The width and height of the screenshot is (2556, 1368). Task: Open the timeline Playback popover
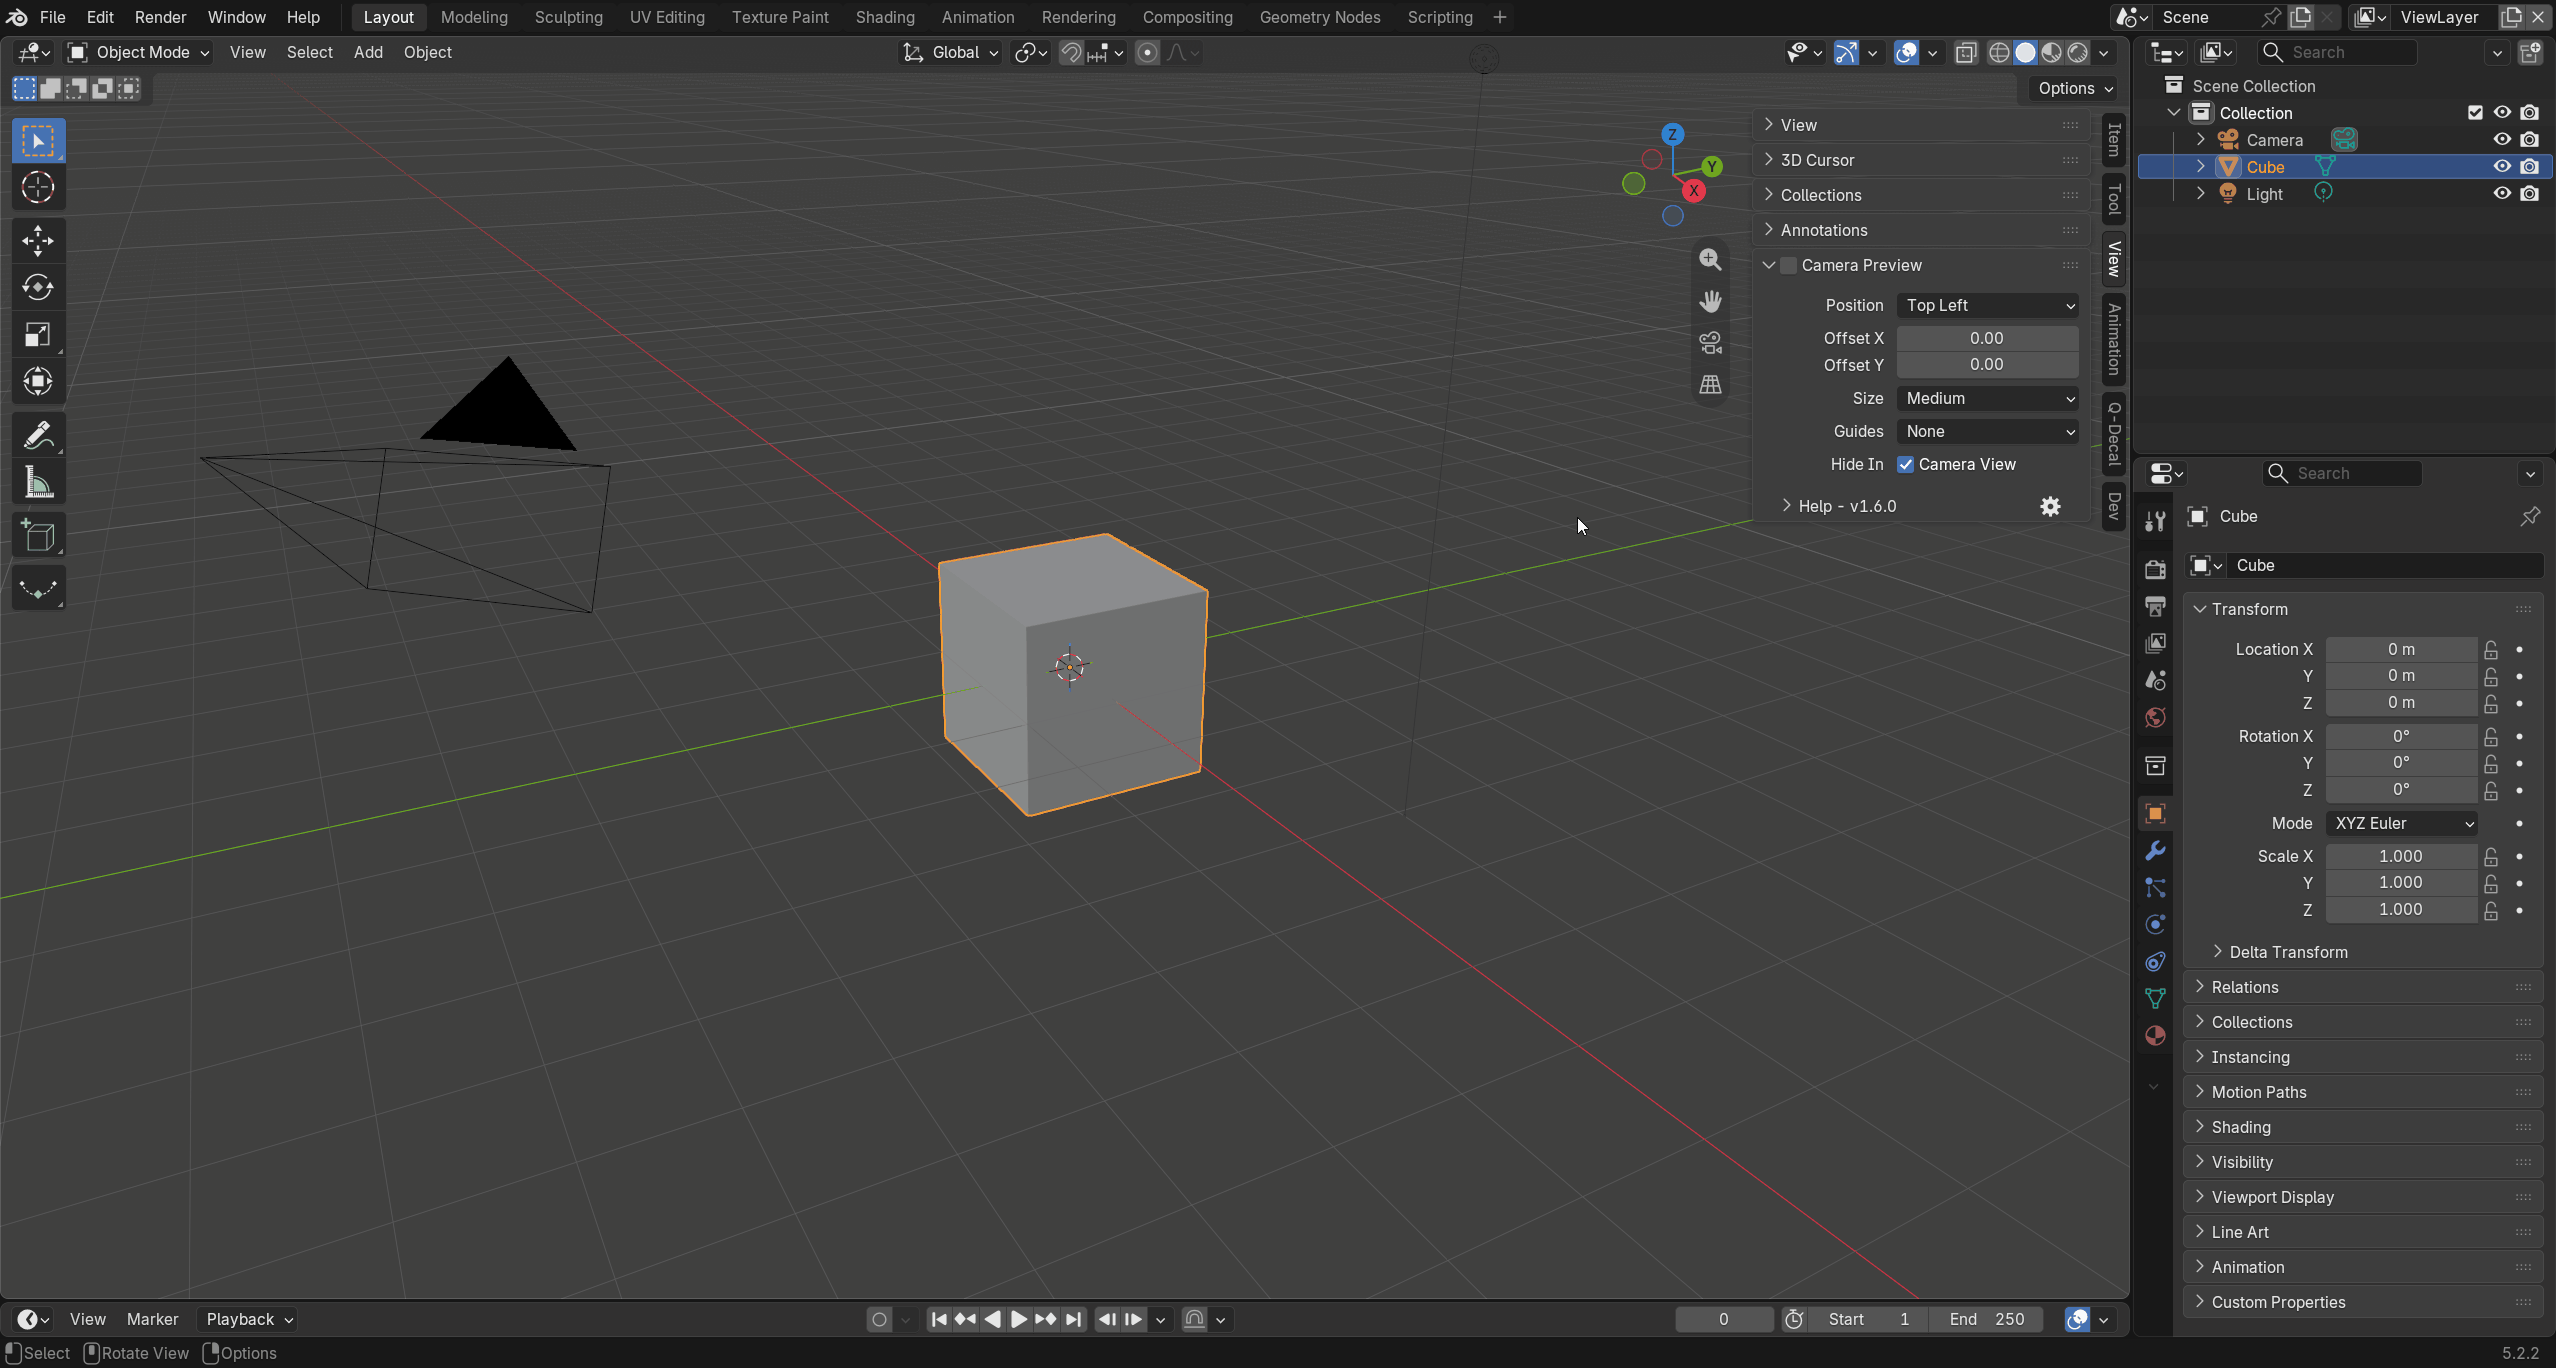248,1319
